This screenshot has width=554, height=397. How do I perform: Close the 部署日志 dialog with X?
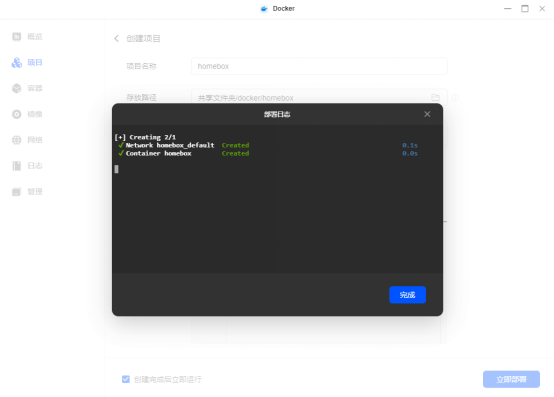[427, 114]
